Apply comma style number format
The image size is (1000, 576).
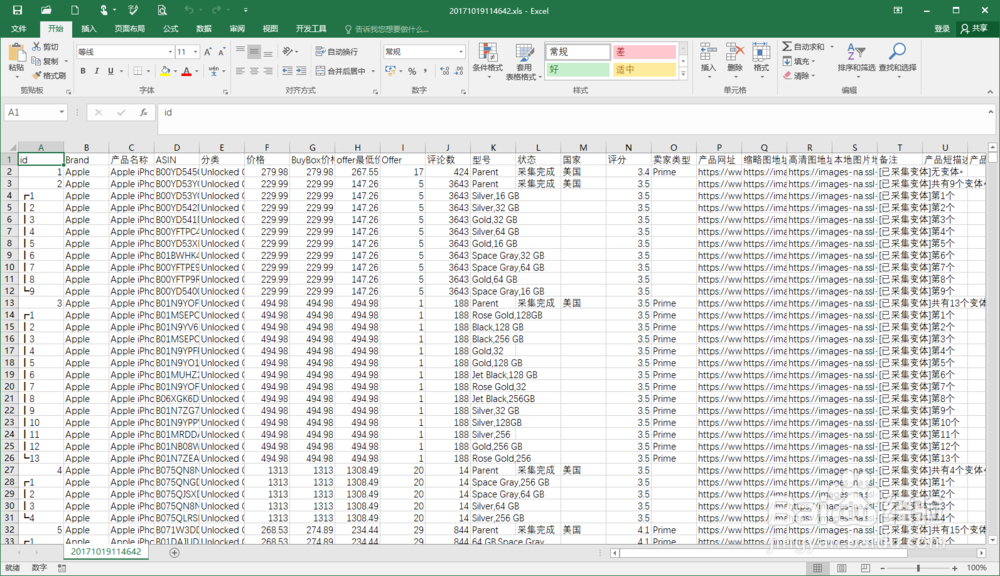click(x=425, y=71)
